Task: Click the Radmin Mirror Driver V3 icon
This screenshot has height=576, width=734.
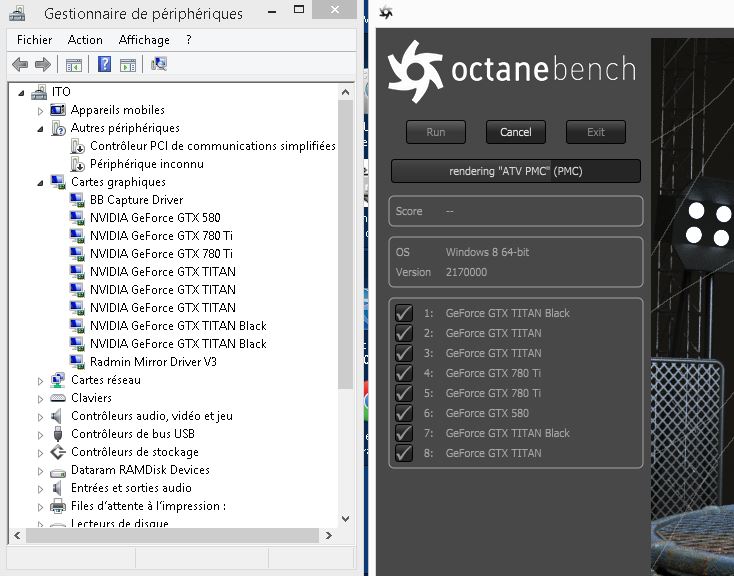Action: tap(77, 362)
